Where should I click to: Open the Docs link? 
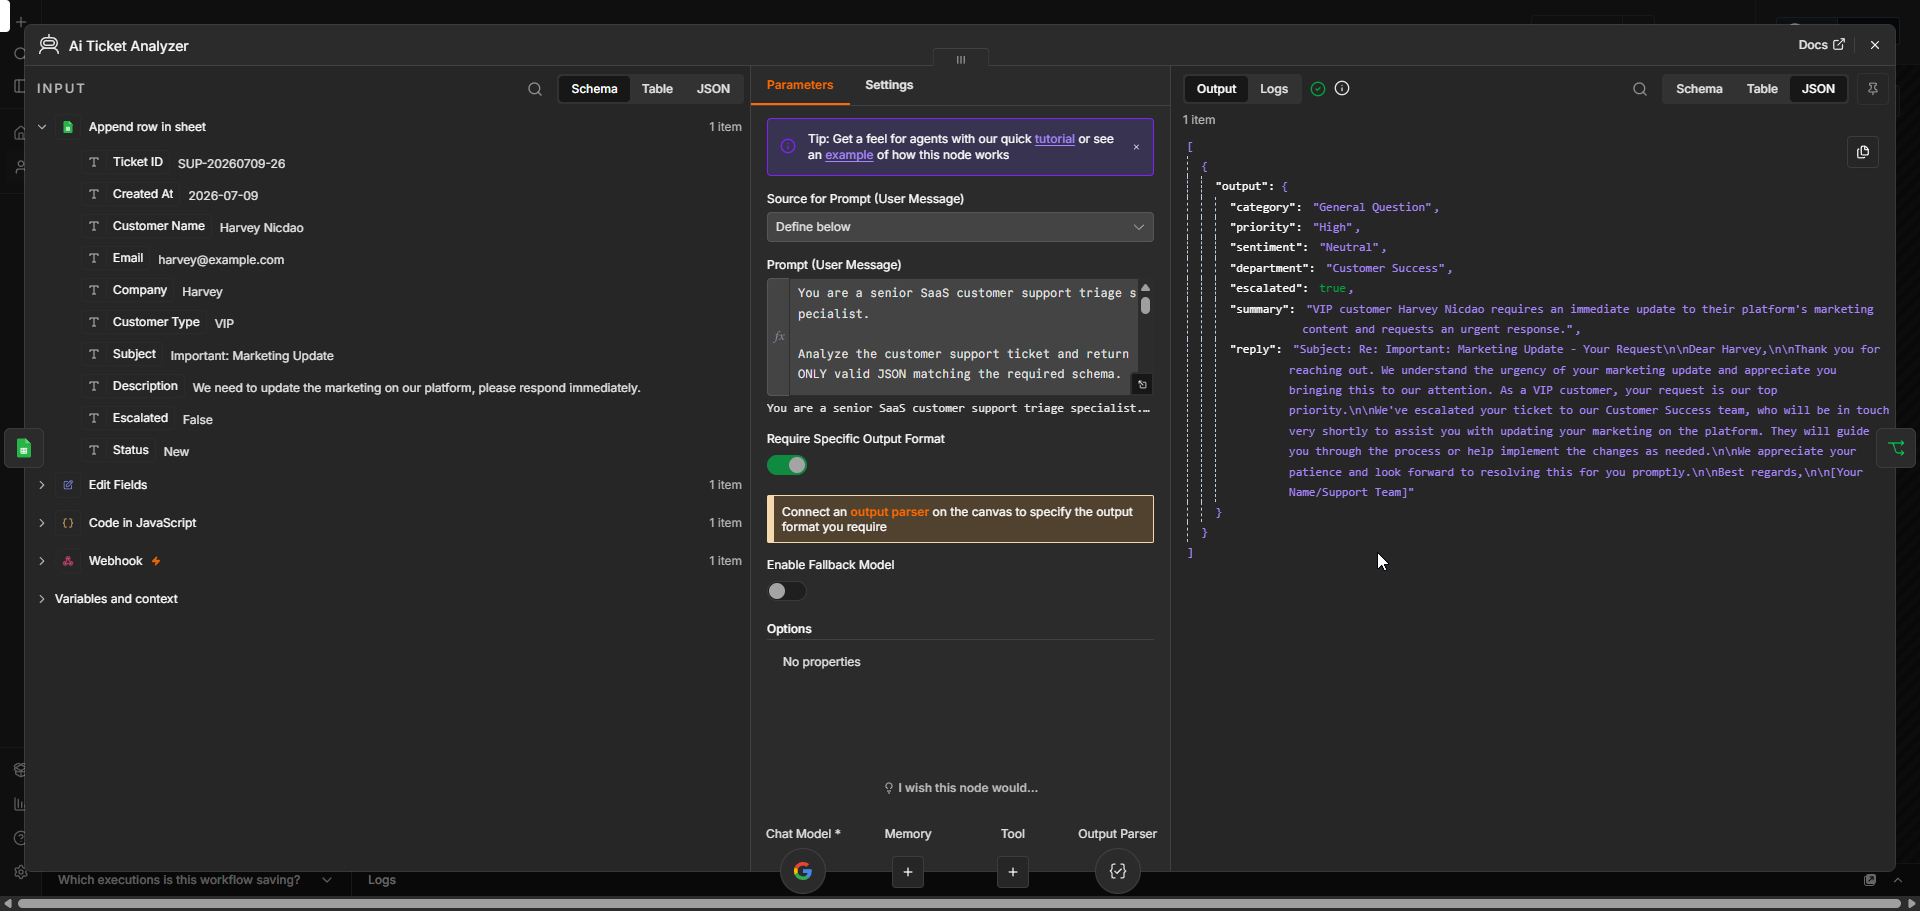[x=1821, y=45]
